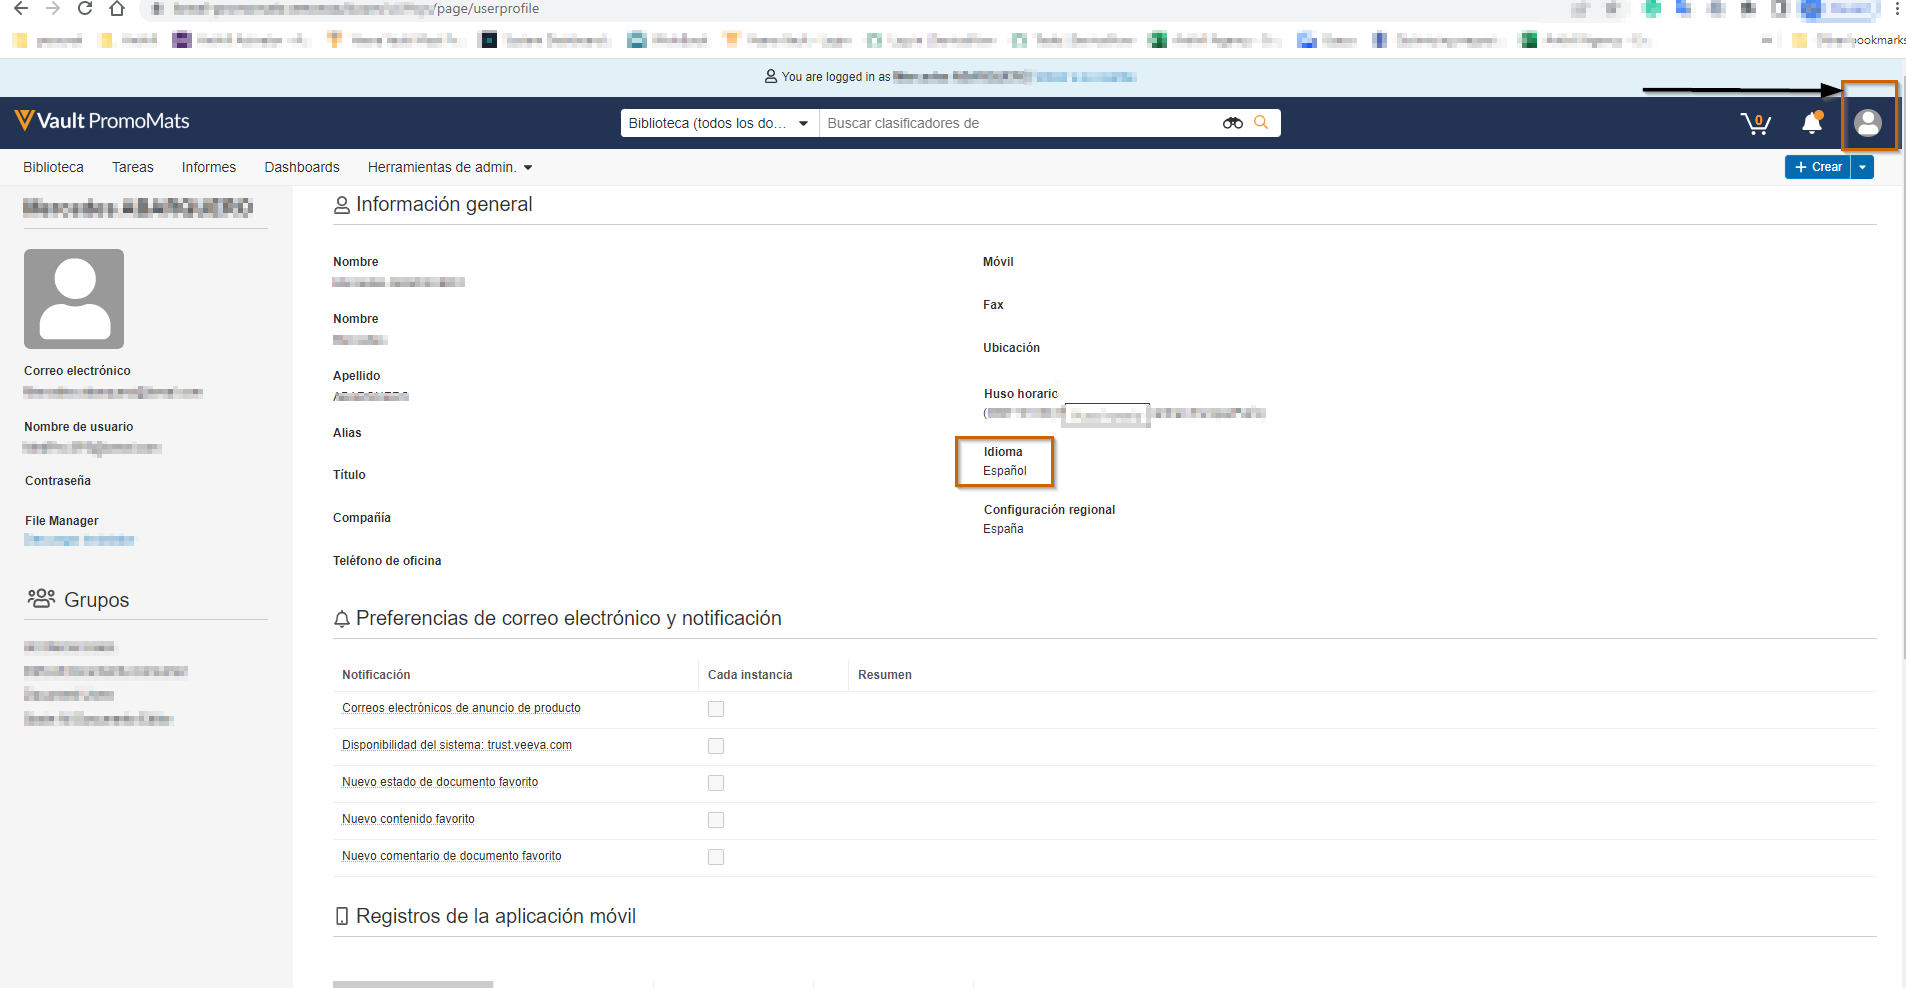Open Herramientas de admin. dropdown menu

point(449,167)
